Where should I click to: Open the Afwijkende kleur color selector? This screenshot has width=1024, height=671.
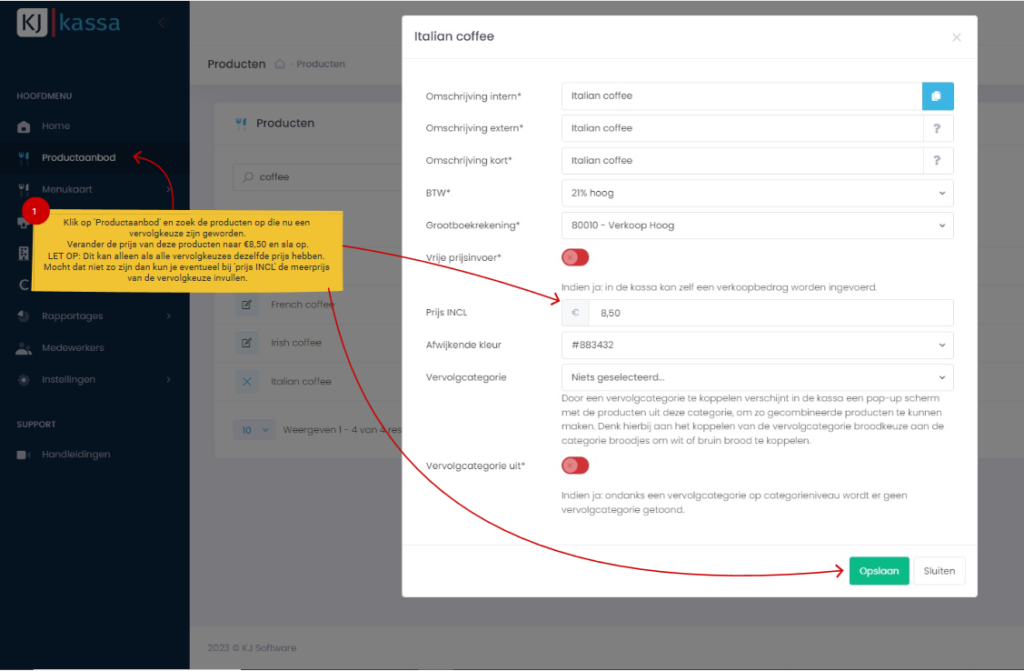(x=757, y=345)
